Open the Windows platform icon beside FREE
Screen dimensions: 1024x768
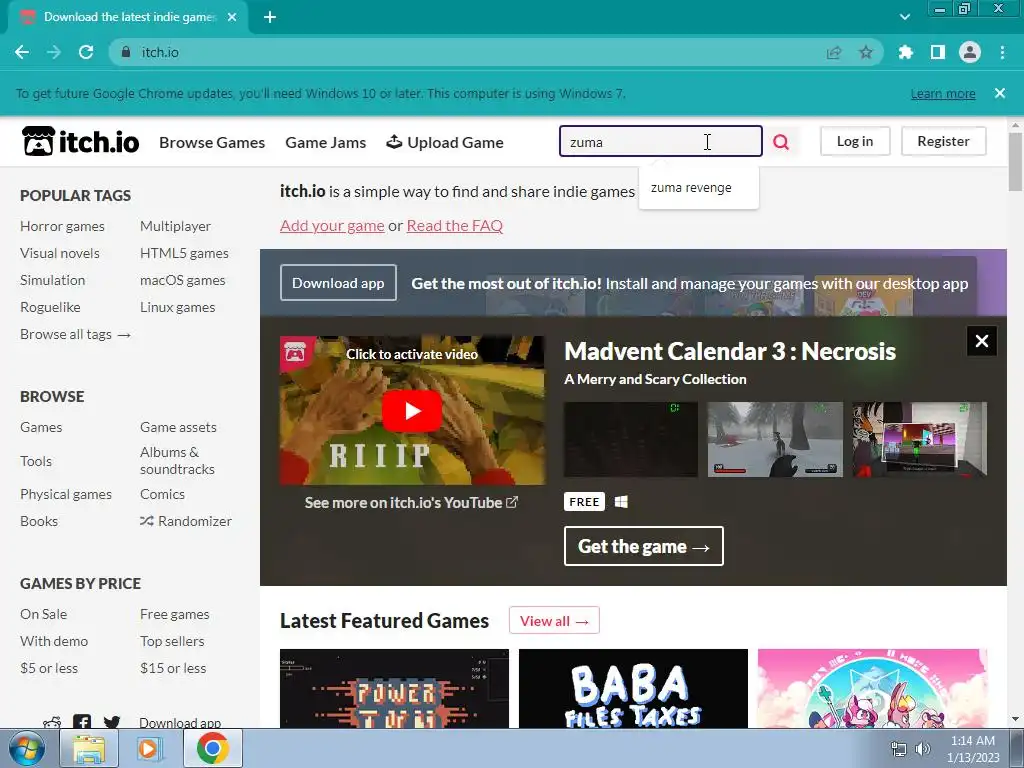[x=621, y=502]
